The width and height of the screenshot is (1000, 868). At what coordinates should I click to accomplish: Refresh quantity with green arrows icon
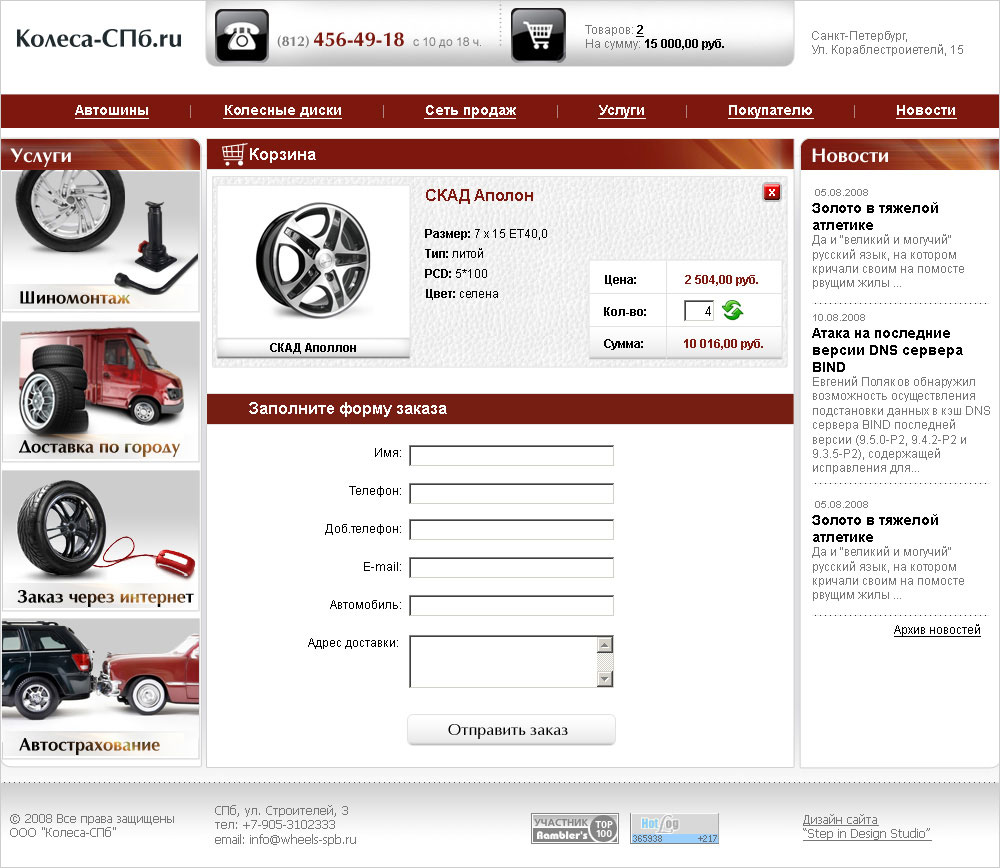(732, 311)
